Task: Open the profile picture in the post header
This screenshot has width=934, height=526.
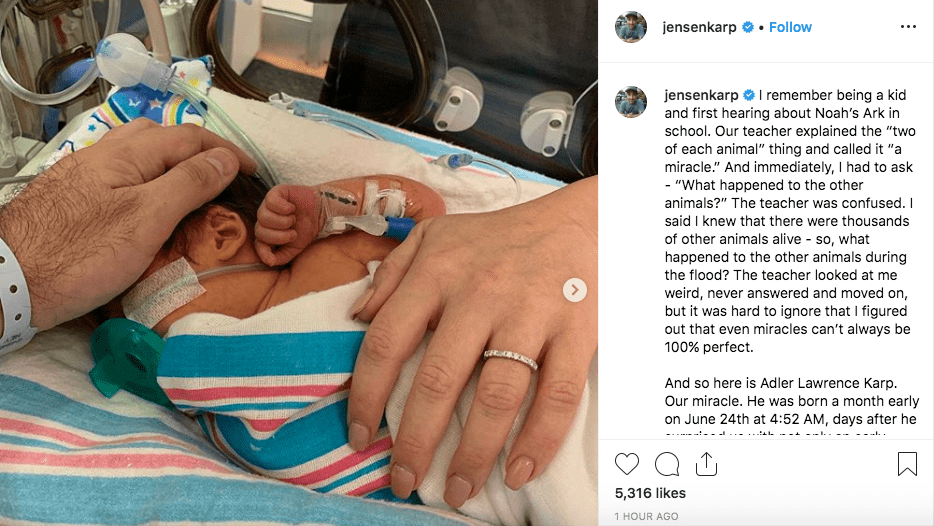Action: 631,27
